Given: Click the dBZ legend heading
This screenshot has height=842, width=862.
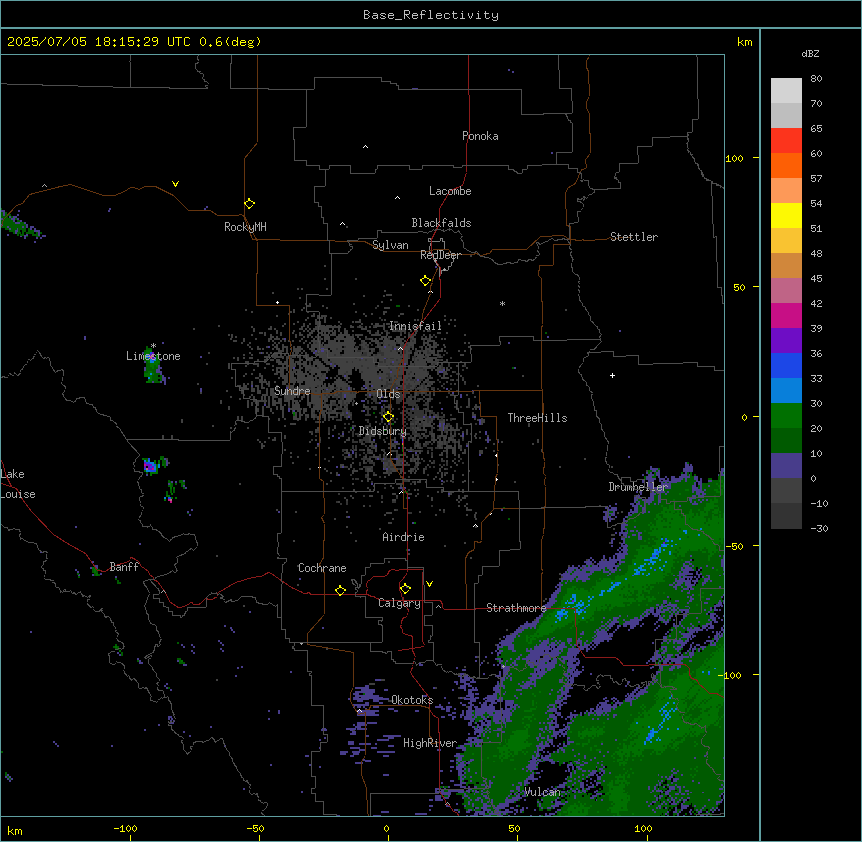Looking at the screenshot, I should tap(810, 53).
